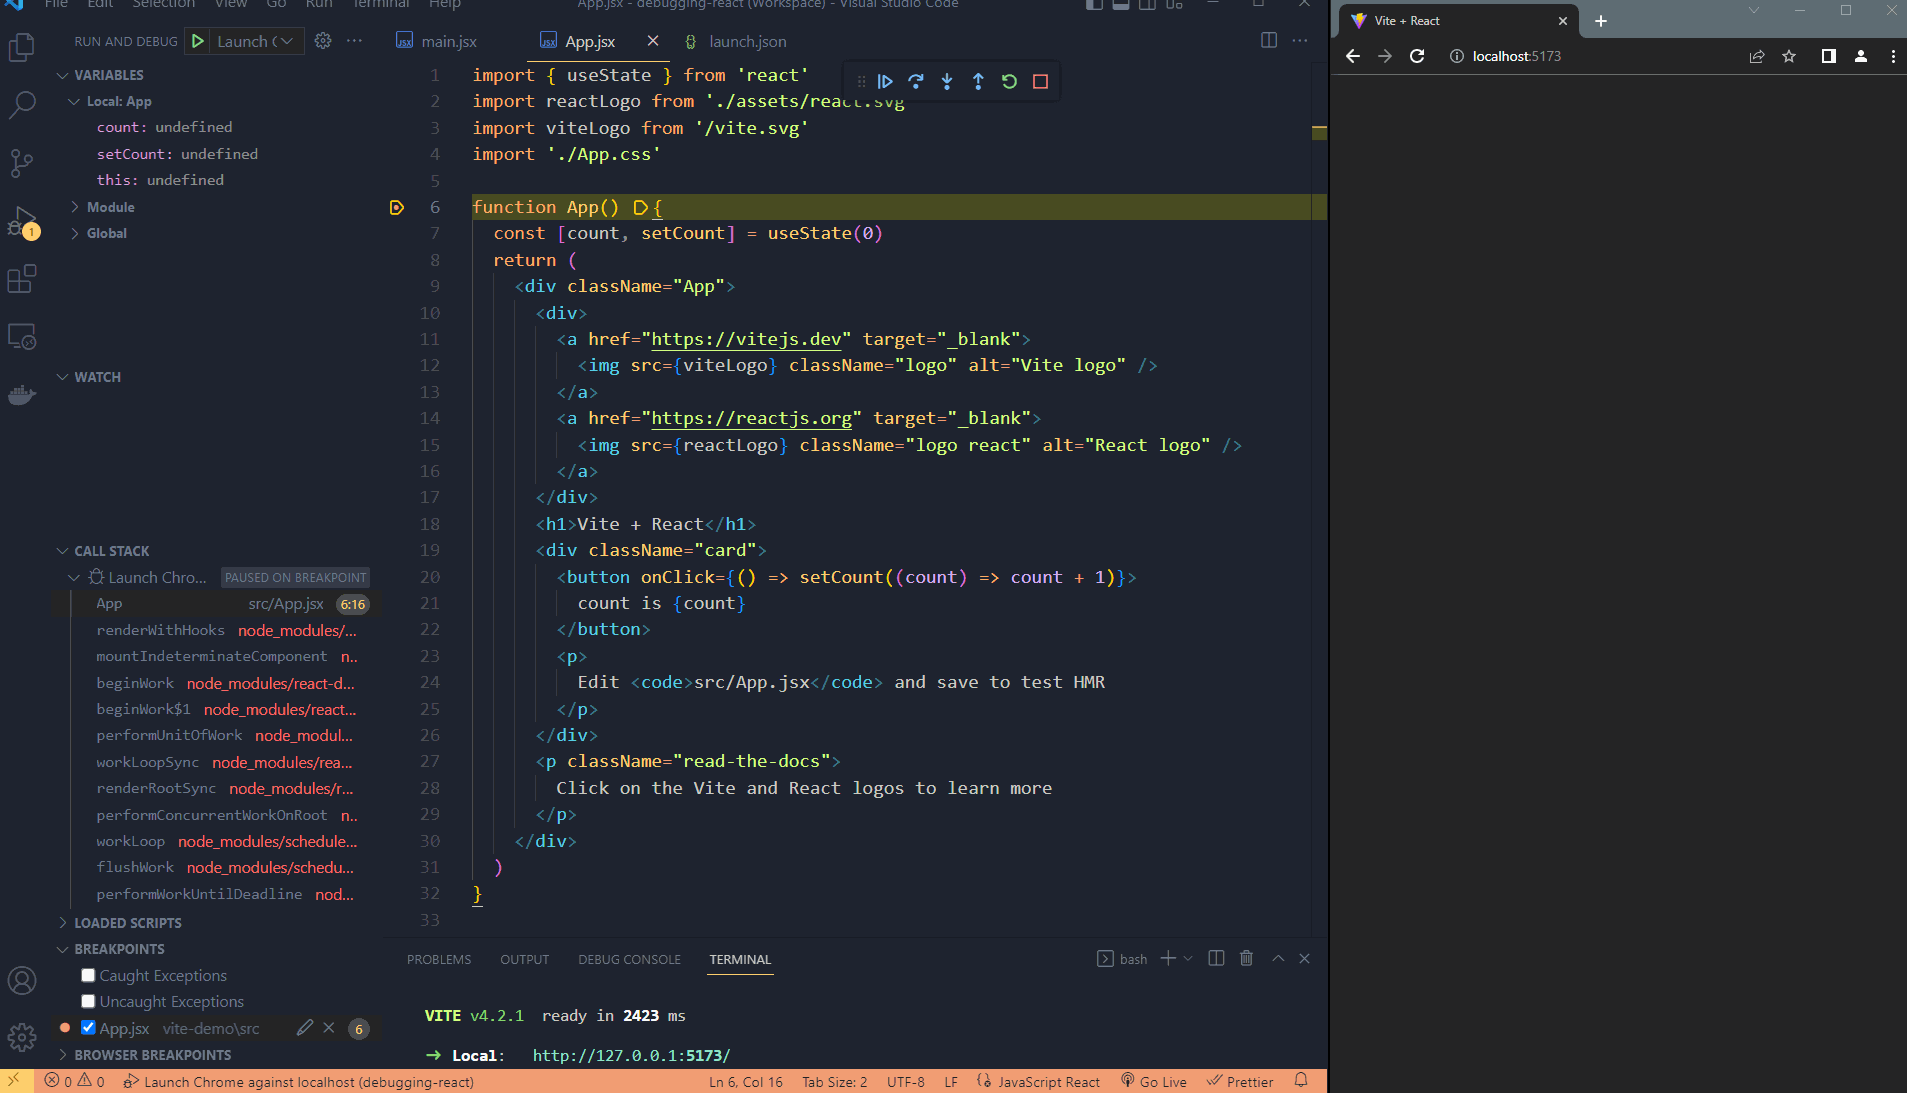The image size is (1907, 1093).
Task: Click Start Debugging green play icon
Action: click(198, 41)
